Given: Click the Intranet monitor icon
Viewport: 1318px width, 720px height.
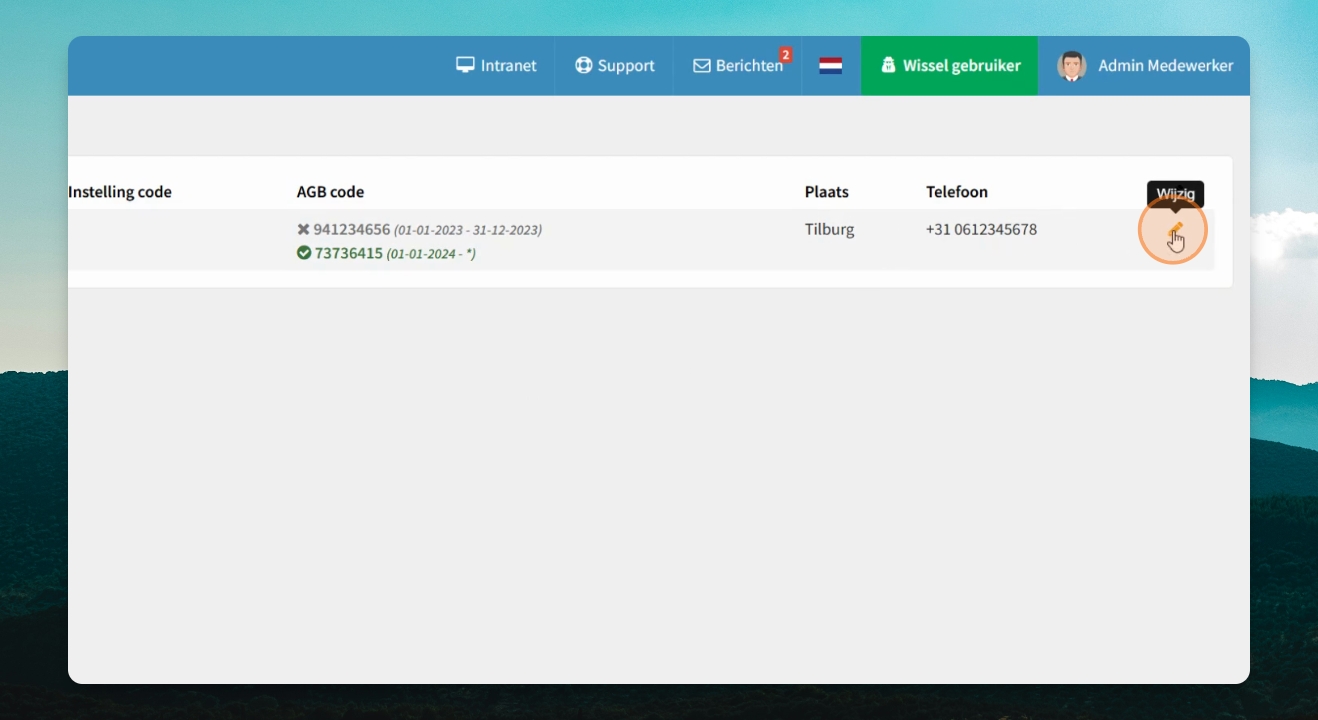Looking at the screenshot, I should coord(465,65).
